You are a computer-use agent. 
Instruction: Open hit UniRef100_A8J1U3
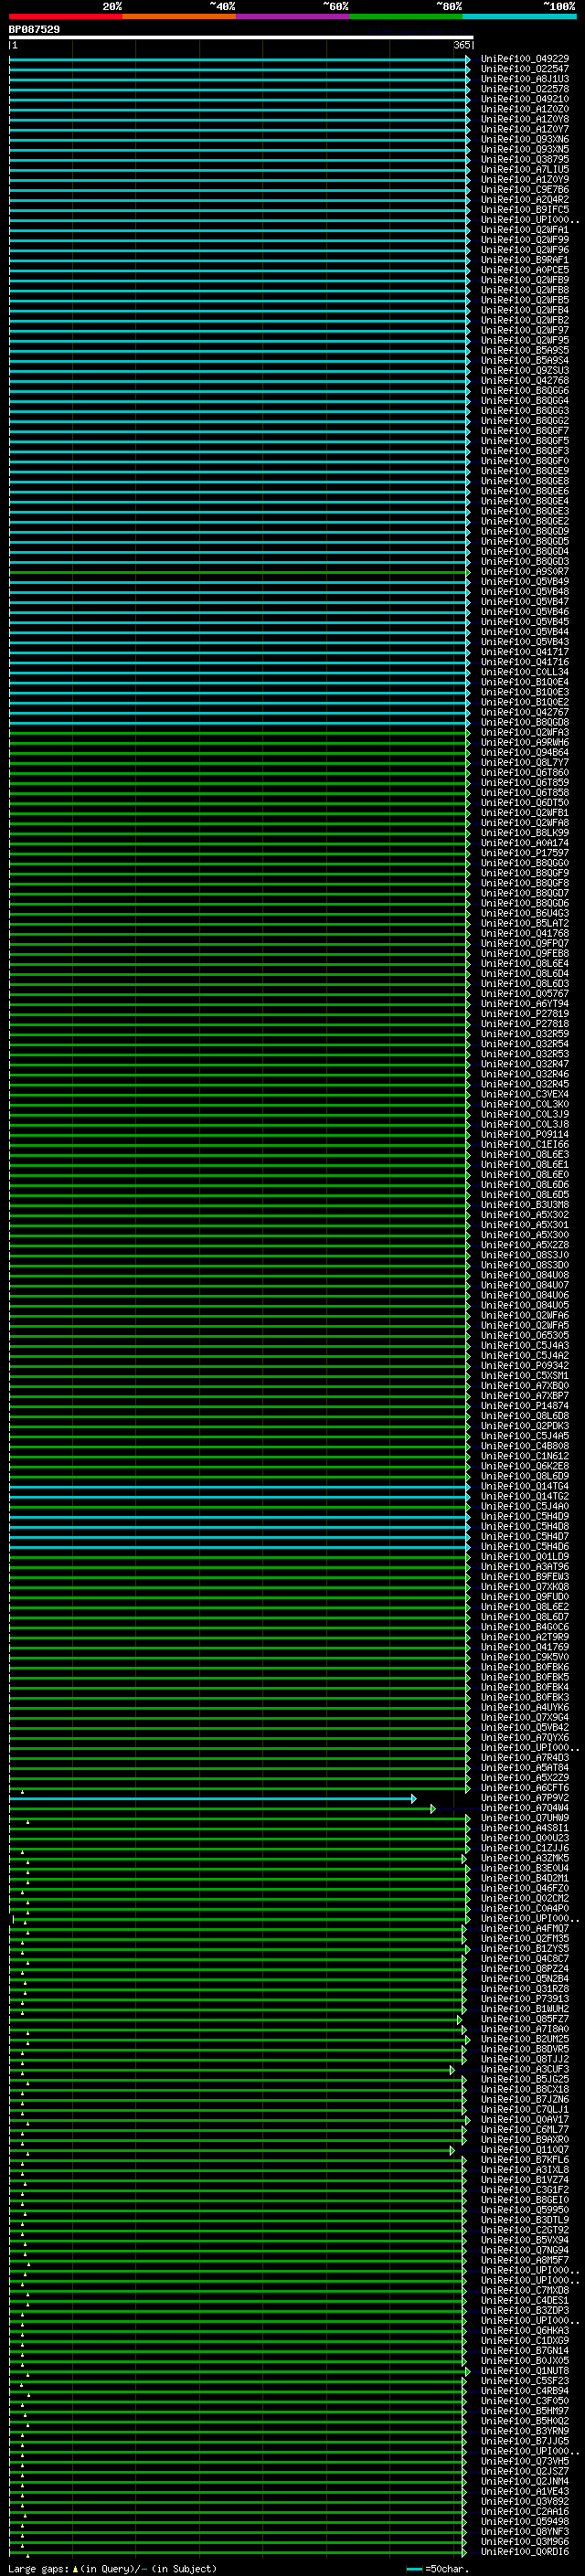[525, 79]
